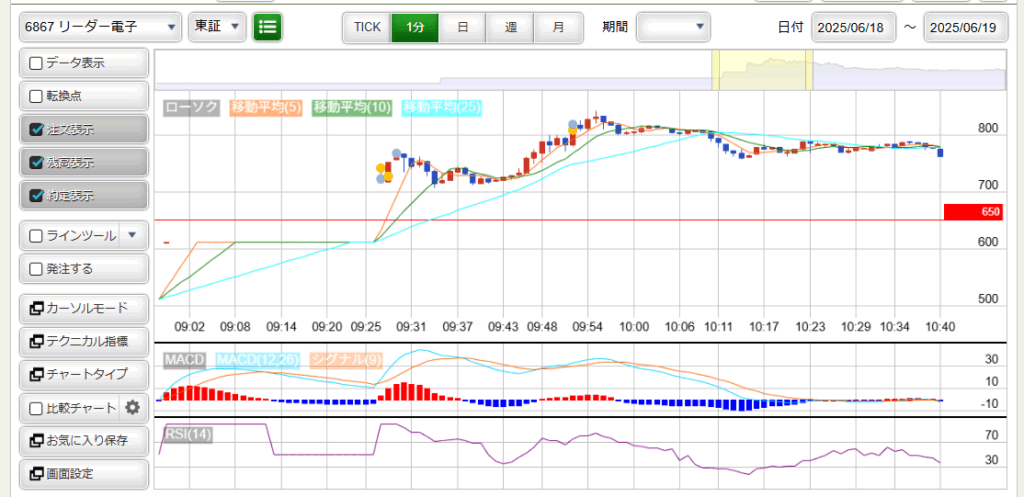Viewport: 1024px width, 497px height.
Task: Open the gear settings for 比較チャート
Action: coord(133,408)
